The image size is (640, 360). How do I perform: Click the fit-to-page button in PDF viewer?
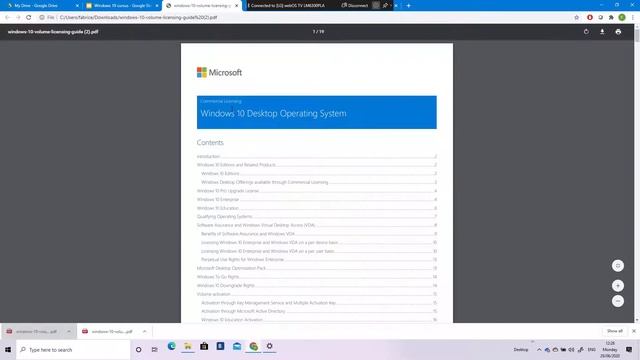[x=618, y=266]
